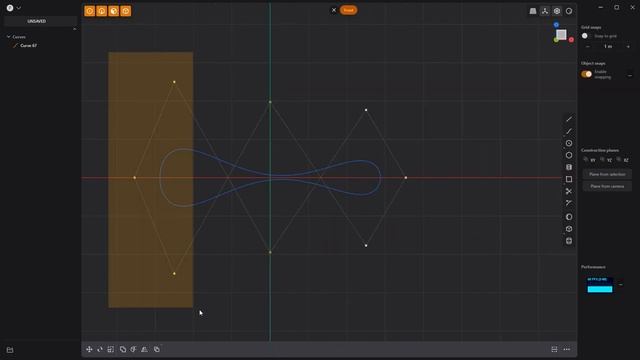Select the XY construction plane
Viewport: 640px width, 360px height.
tap(589, 160)
